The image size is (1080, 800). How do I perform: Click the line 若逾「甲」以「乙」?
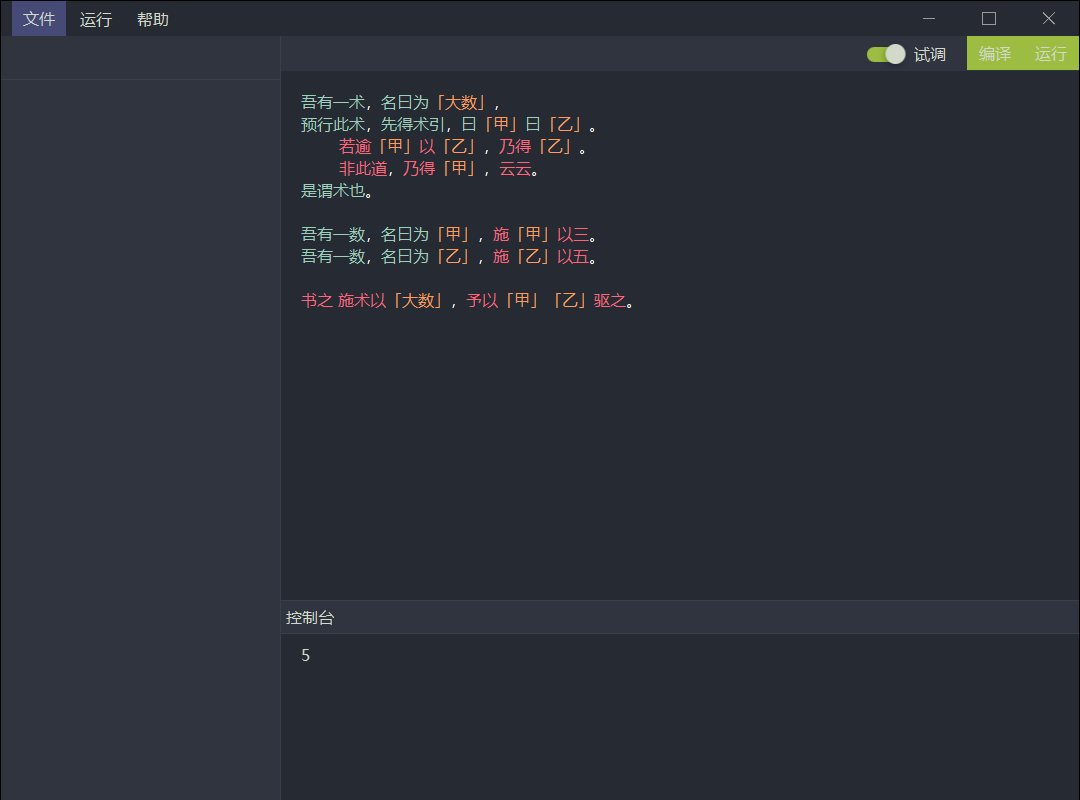point(462,147)
